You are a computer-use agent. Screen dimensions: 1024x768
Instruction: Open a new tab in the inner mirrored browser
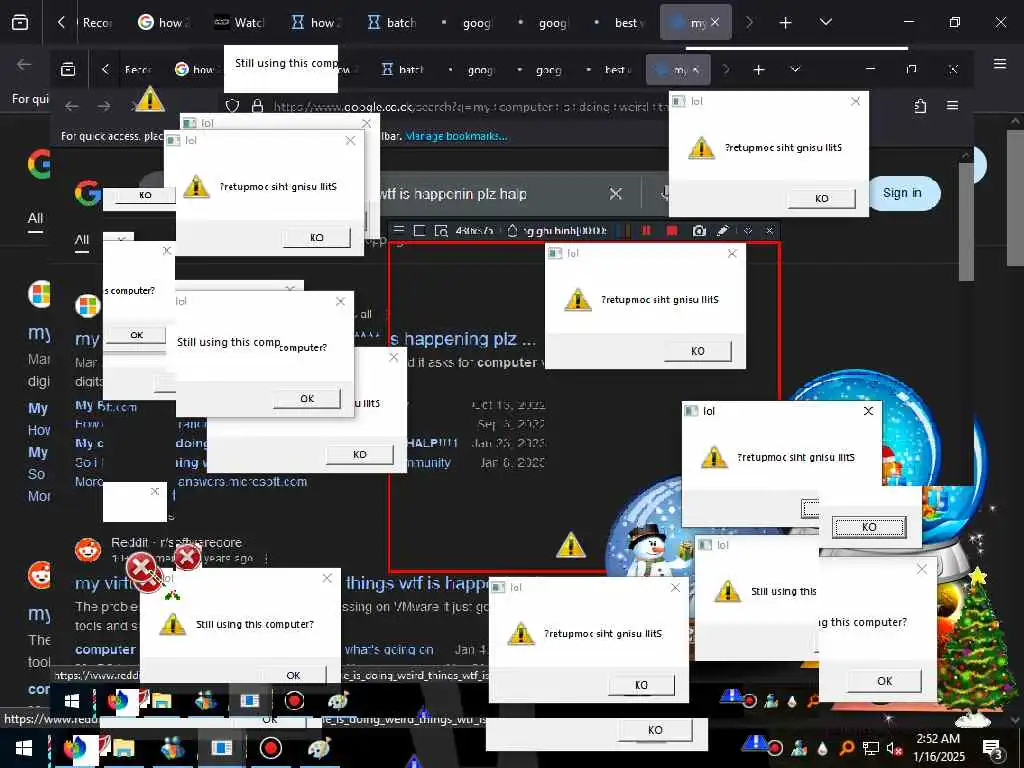click(x=758, y=69)
